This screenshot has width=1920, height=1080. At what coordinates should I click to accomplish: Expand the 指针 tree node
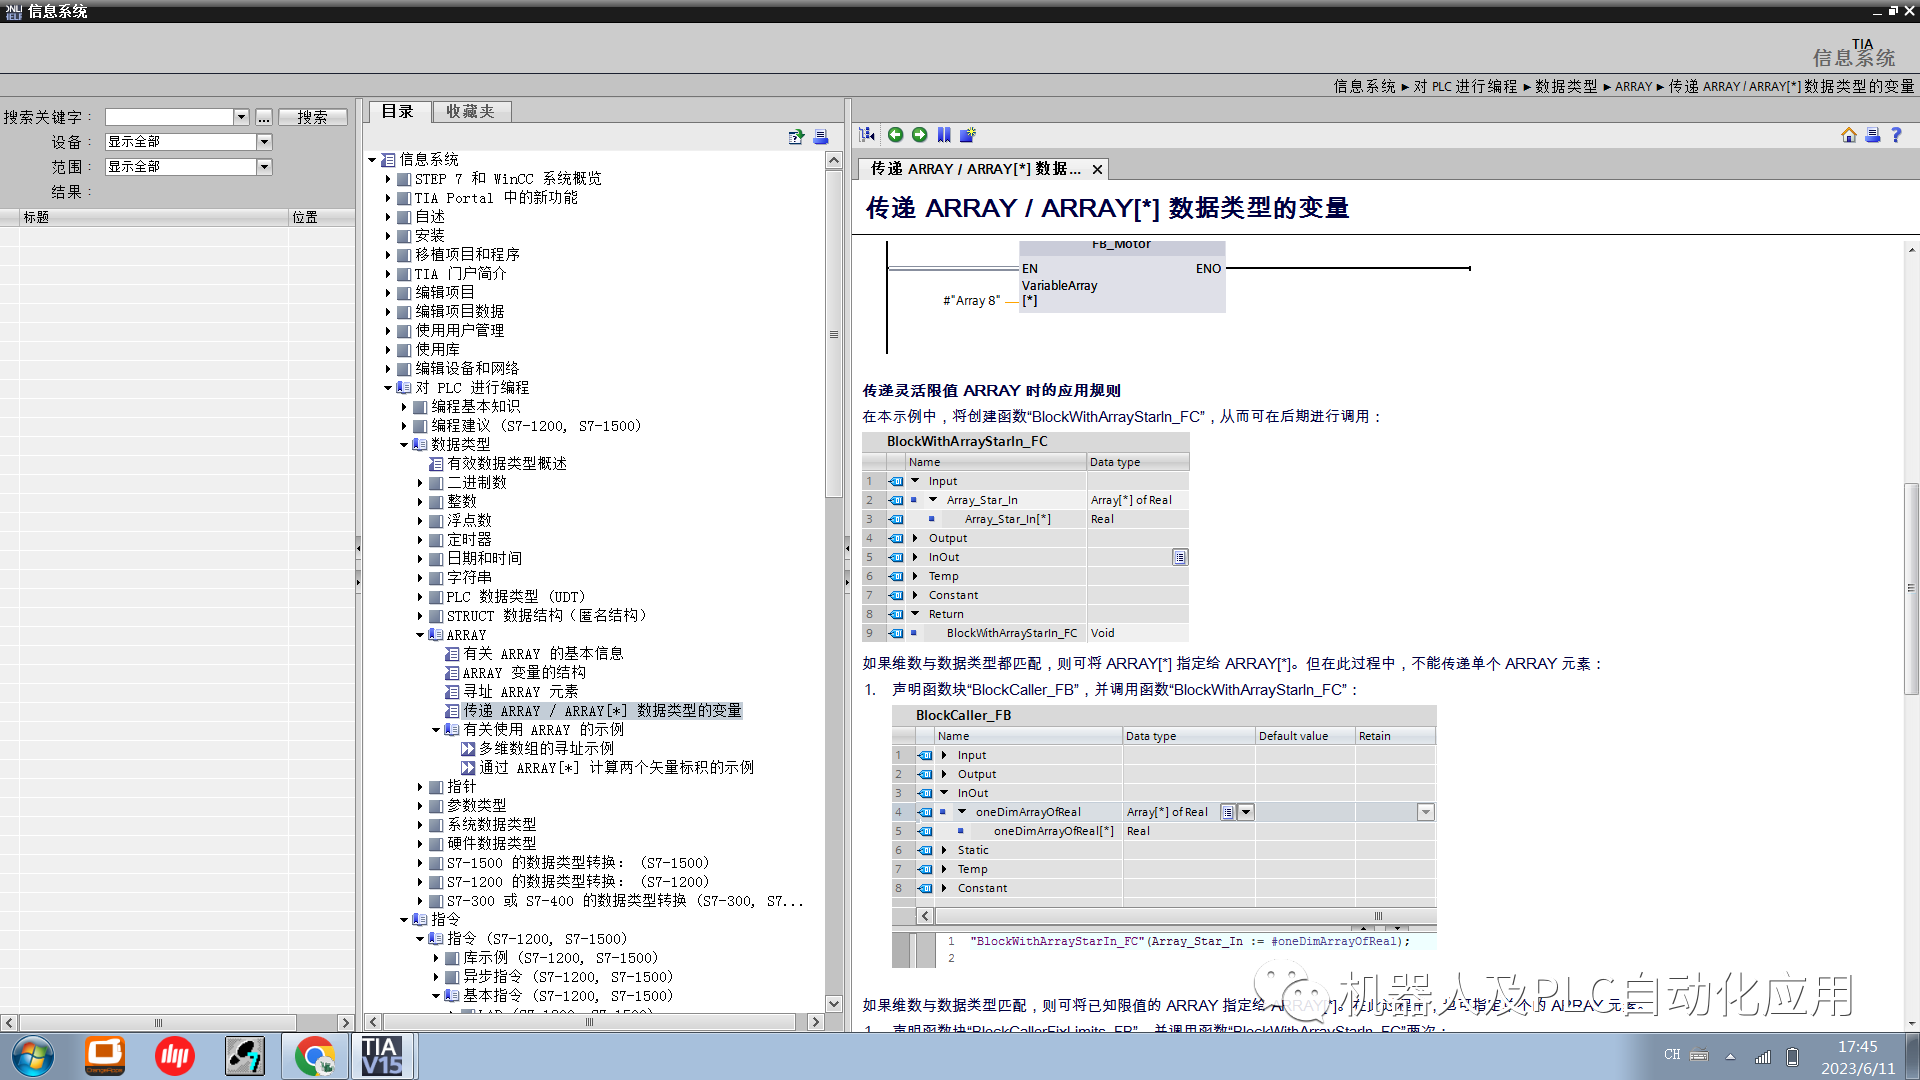(420, 787)
